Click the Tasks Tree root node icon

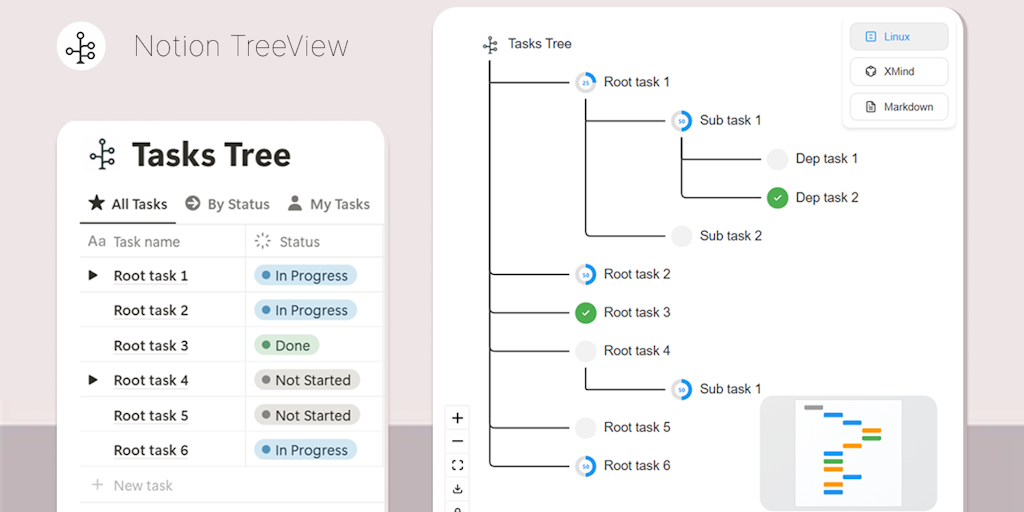coord(490,44)
